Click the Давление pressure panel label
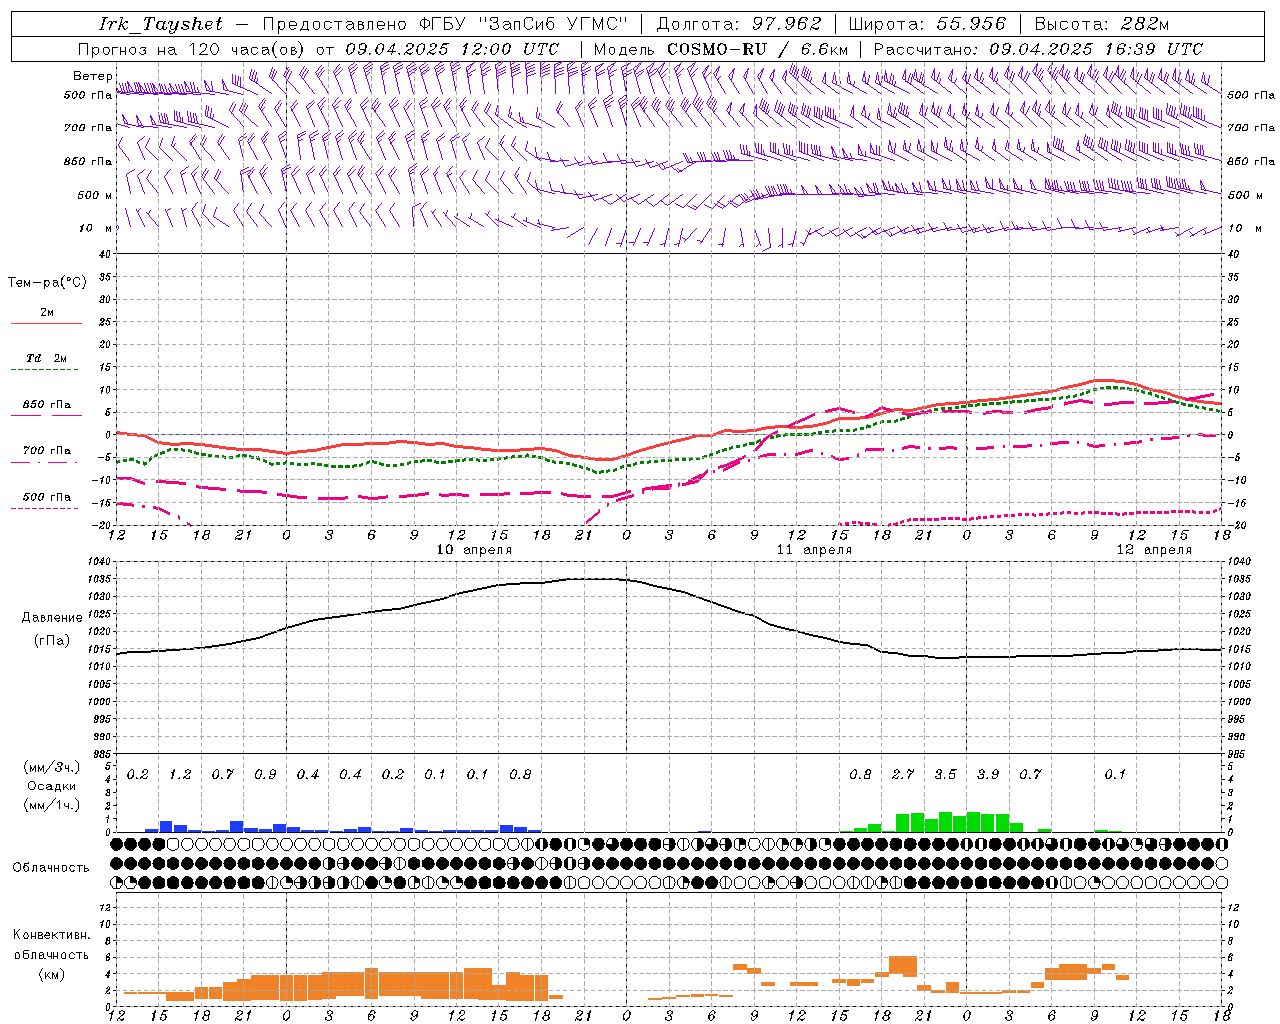The height and width of the screenshot is (1024, 1280). click(x=51, y=618)
